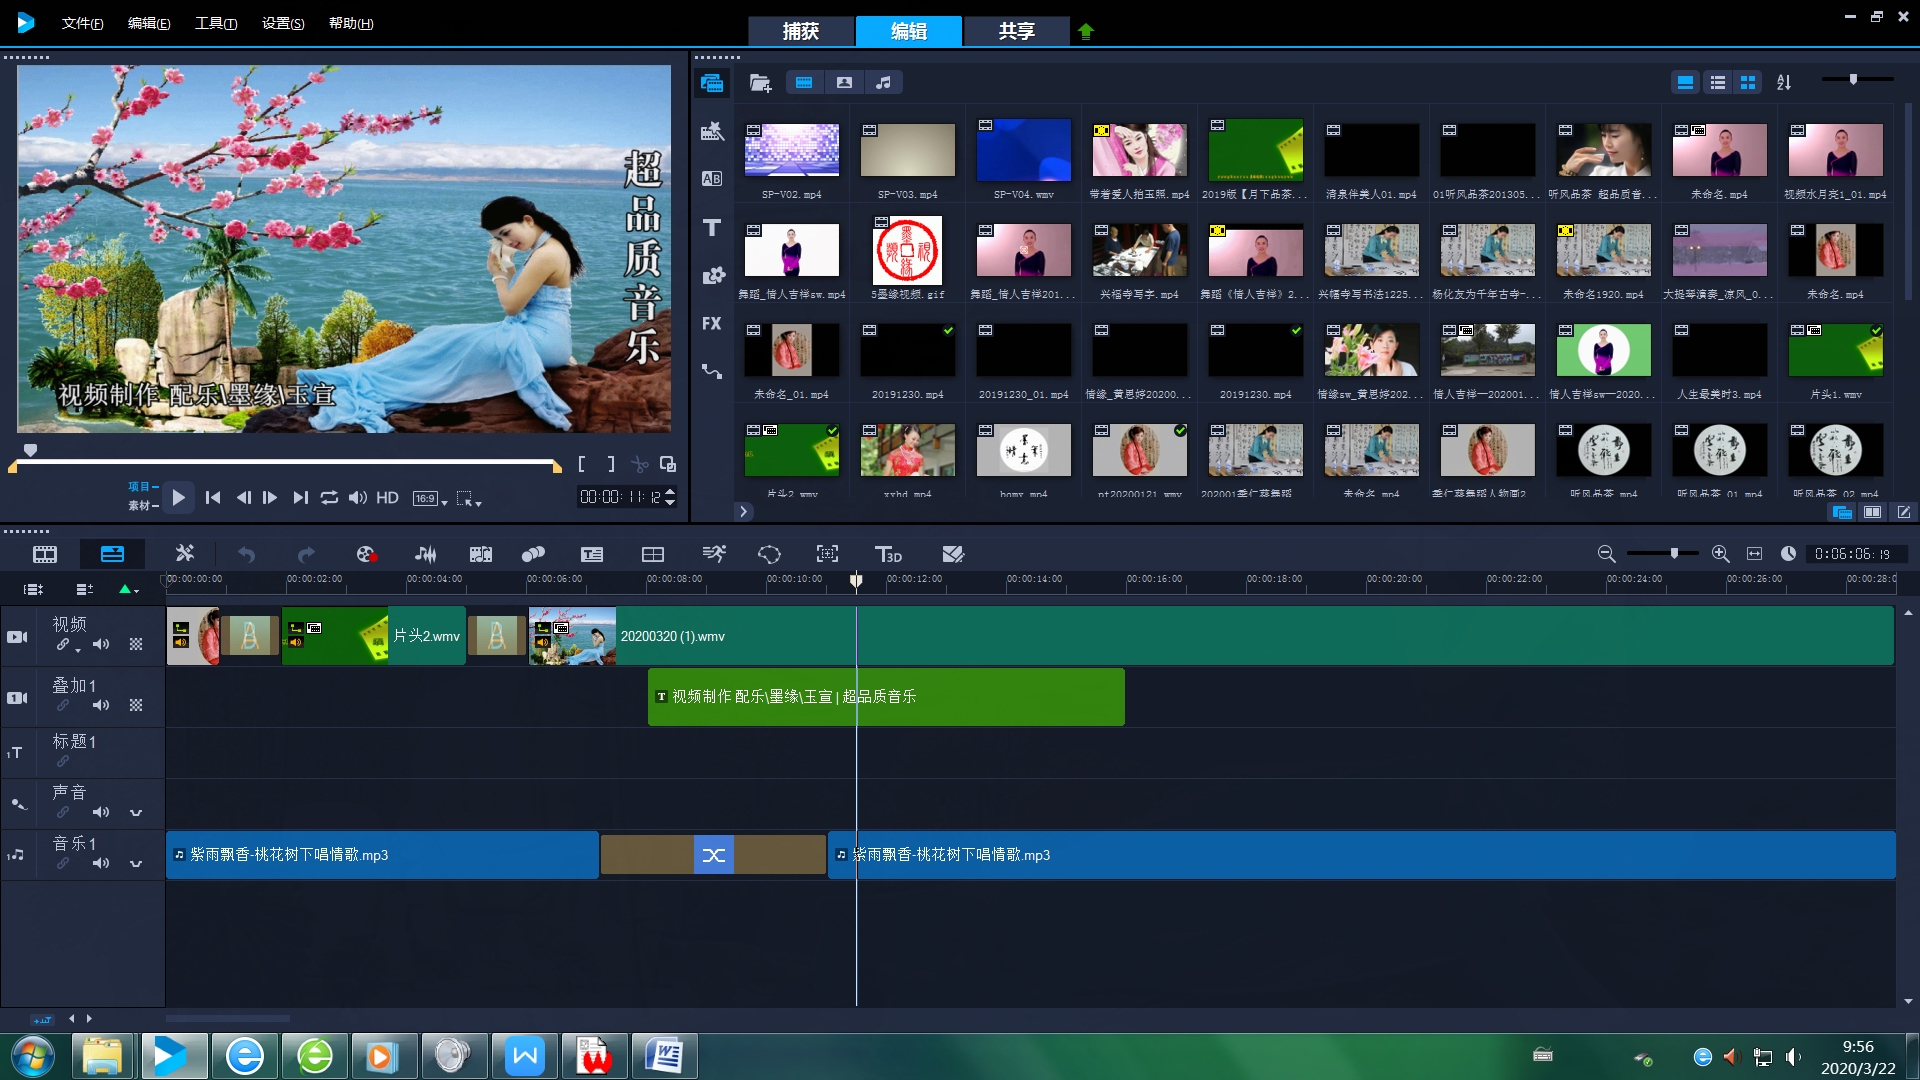The image size is (1920, 1080).
Task: Open the Time remapping runner icon
Action: pyautogui.click(x=713, y=554)
